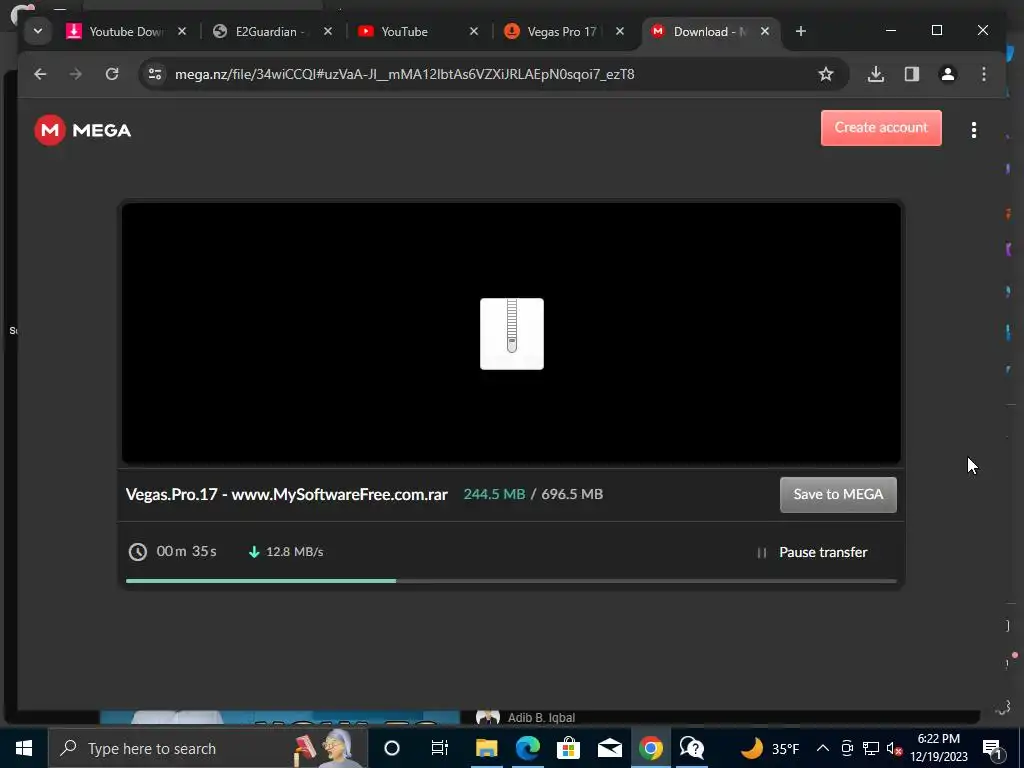
Task: Open the Windows Start menu
Action: pyautogui.click(x=24, y=748)
